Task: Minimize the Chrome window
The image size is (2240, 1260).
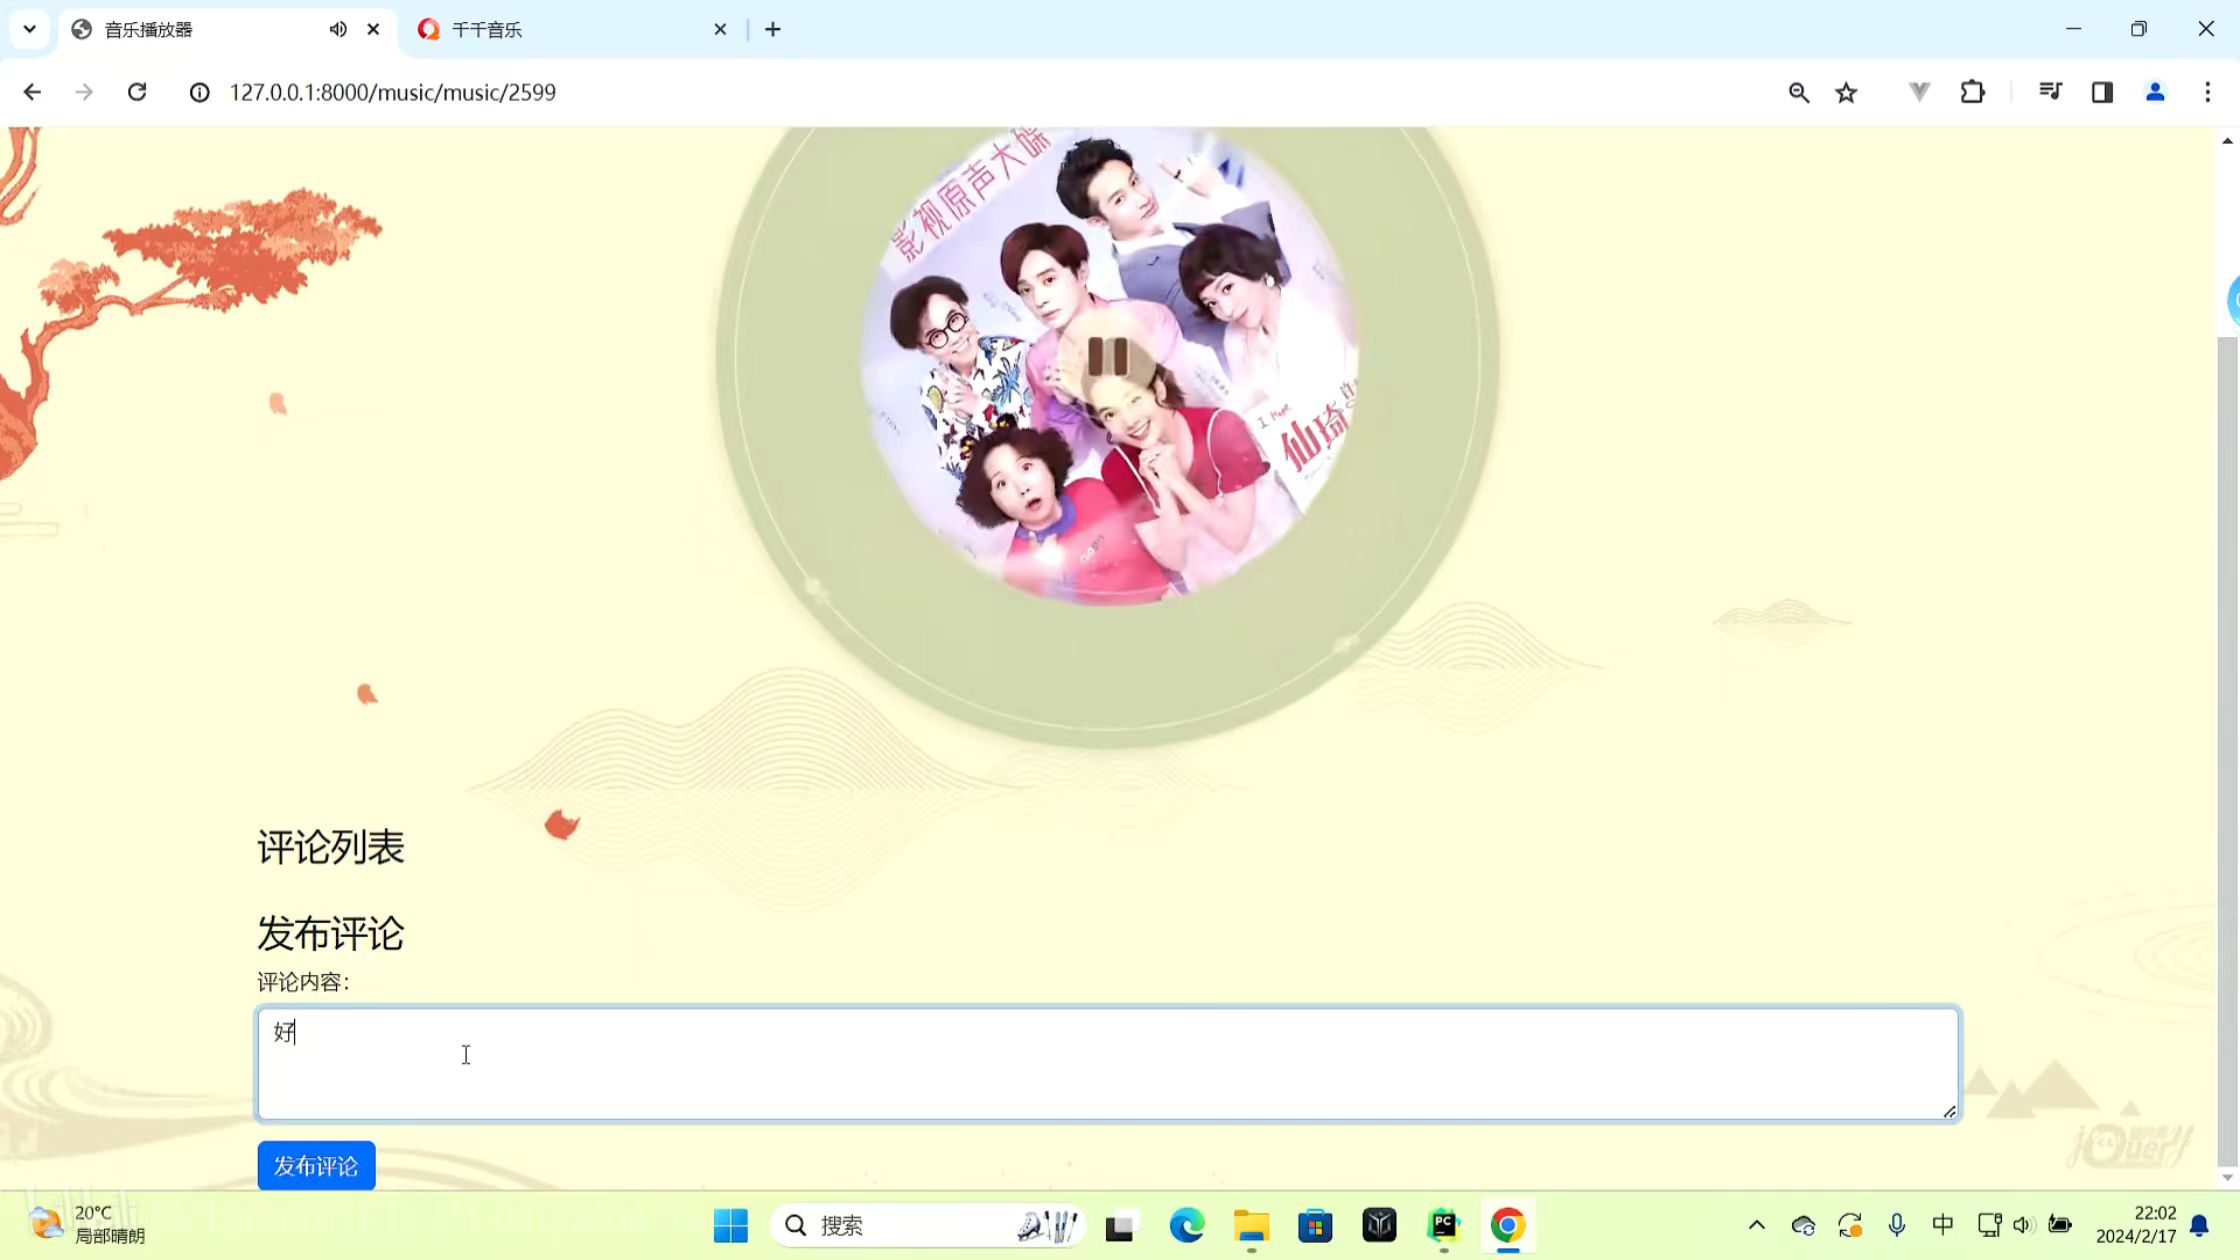Action: (x=2074, y=29)
